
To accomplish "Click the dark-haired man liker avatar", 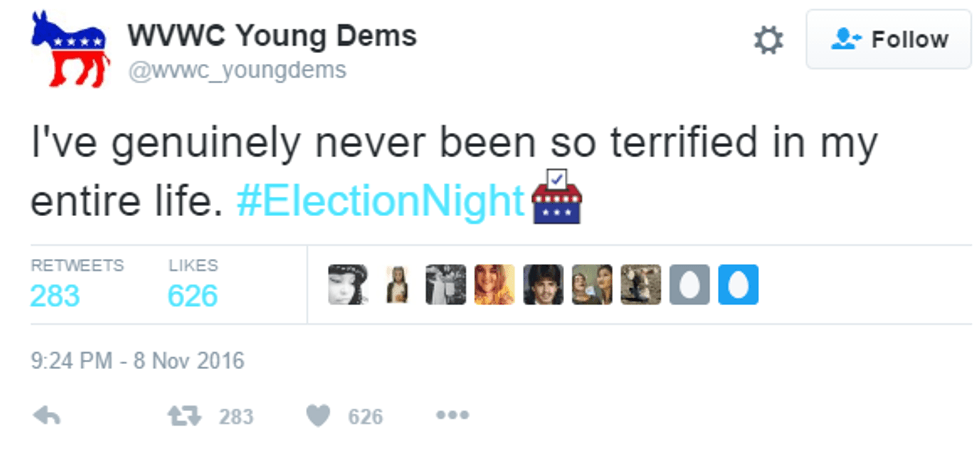I will (543, 285).
